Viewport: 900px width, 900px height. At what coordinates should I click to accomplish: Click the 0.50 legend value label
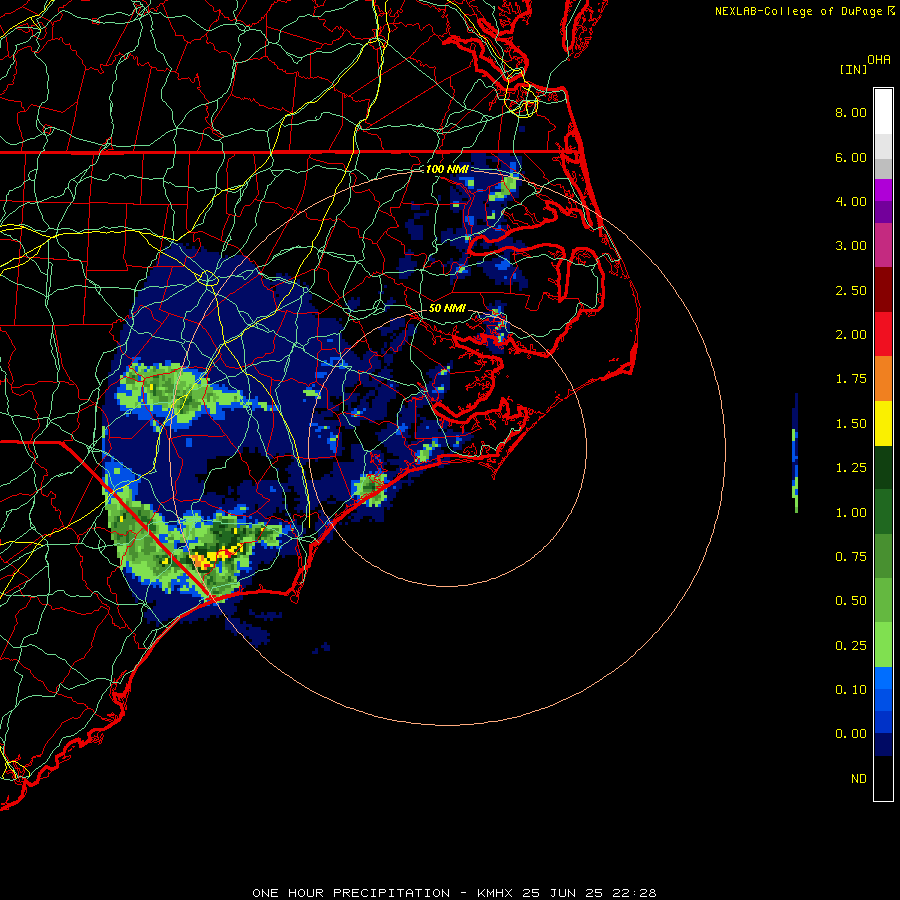pyautogui.click(x=851, y=601)
